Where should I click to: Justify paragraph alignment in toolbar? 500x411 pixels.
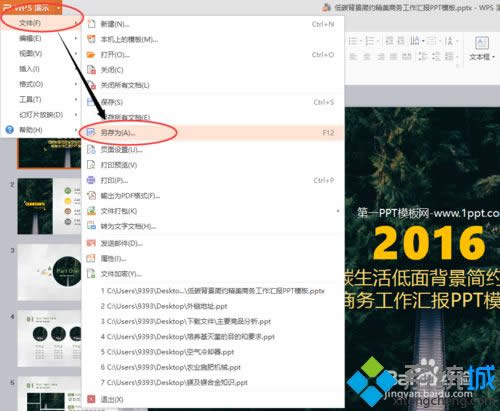[394, 57]
